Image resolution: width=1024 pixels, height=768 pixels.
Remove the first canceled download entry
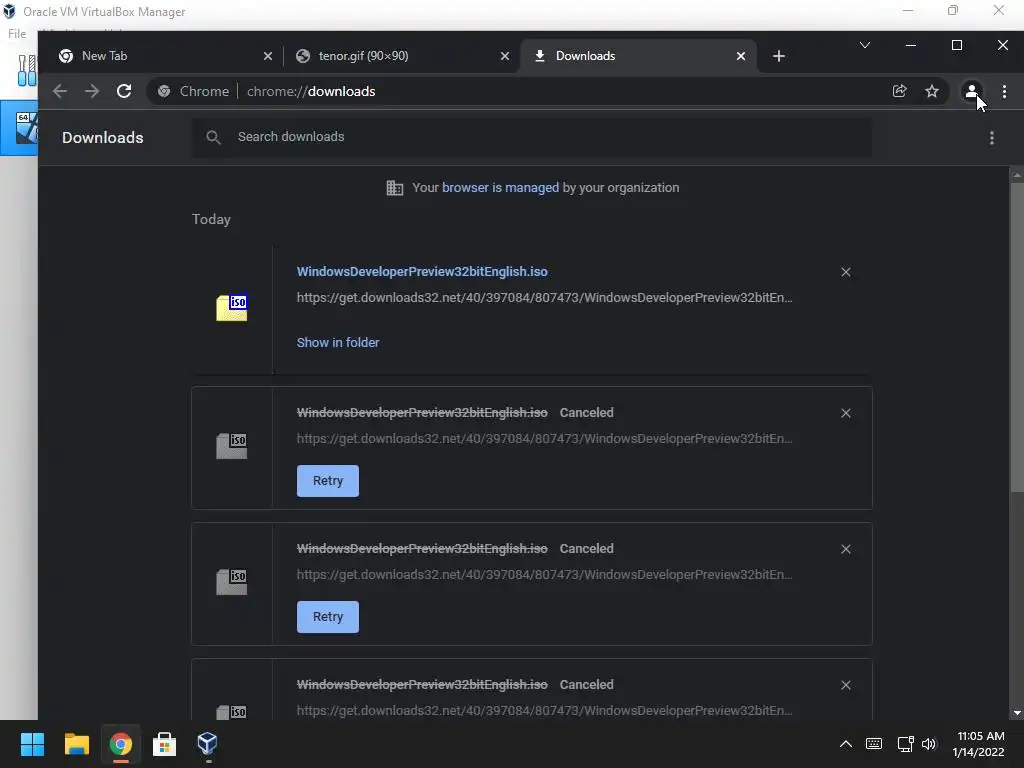pyautogui.click(x=846, y=413)
